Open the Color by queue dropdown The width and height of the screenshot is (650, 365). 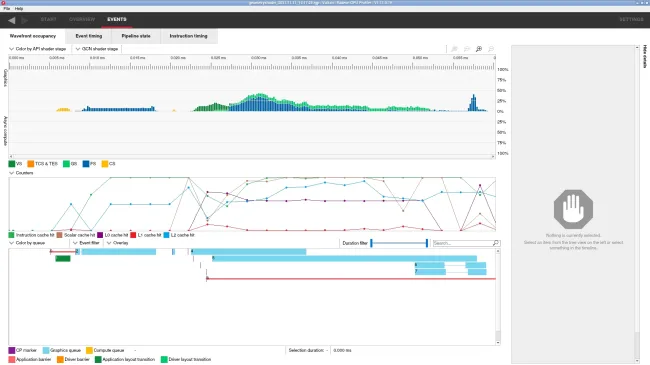(x=27, y=243)
